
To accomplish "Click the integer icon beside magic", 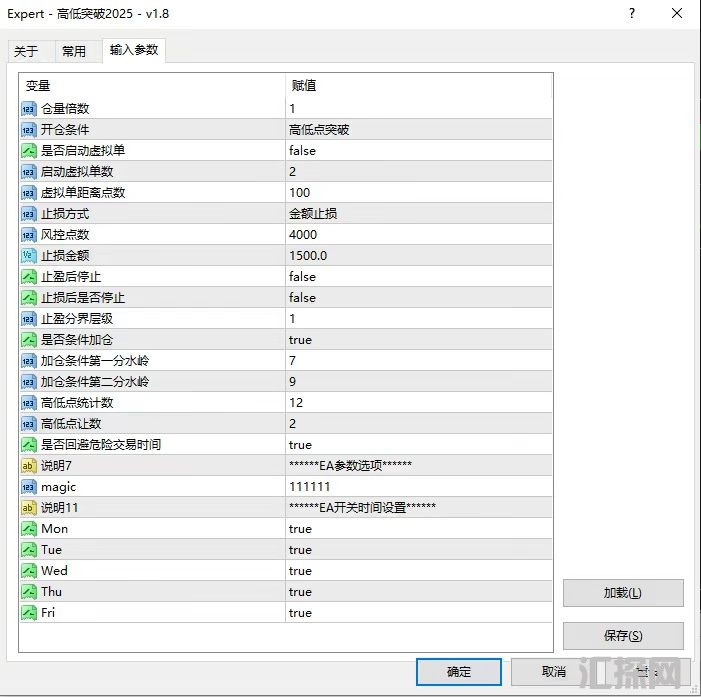I will (x=29, y=487).
